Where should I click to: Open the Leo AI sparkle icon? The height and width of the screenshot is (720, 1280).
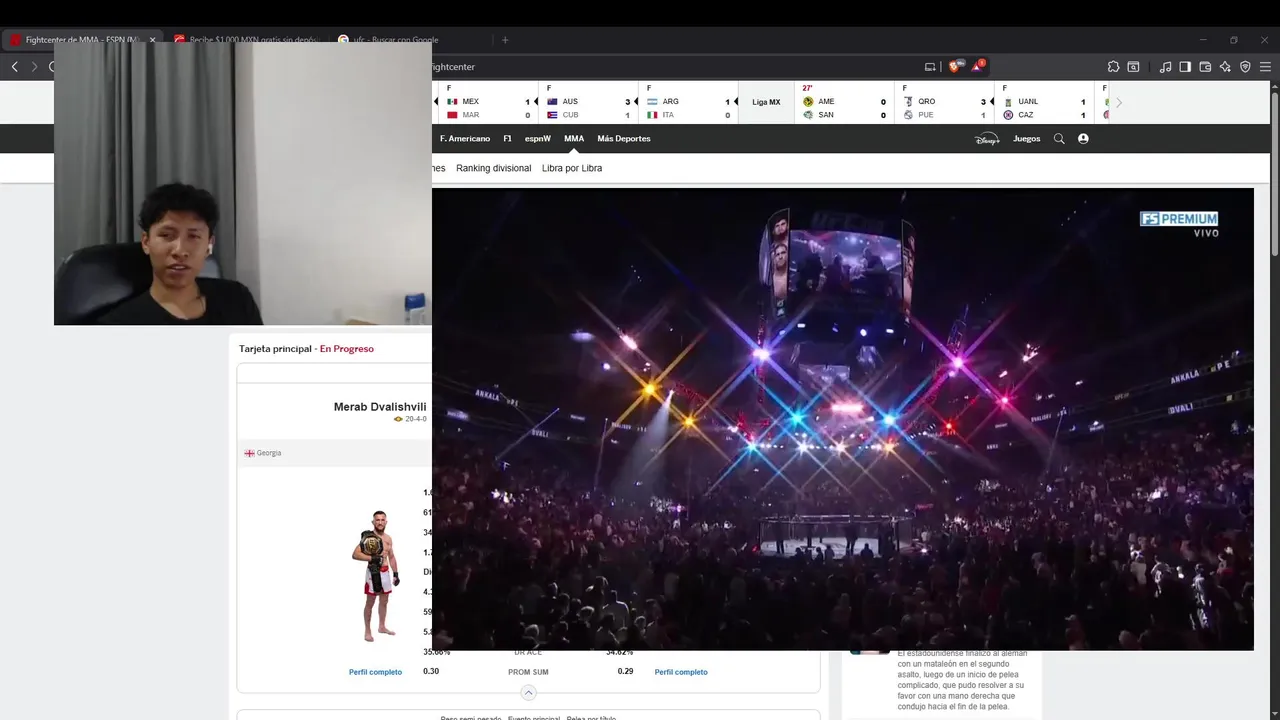[1225, 67]
